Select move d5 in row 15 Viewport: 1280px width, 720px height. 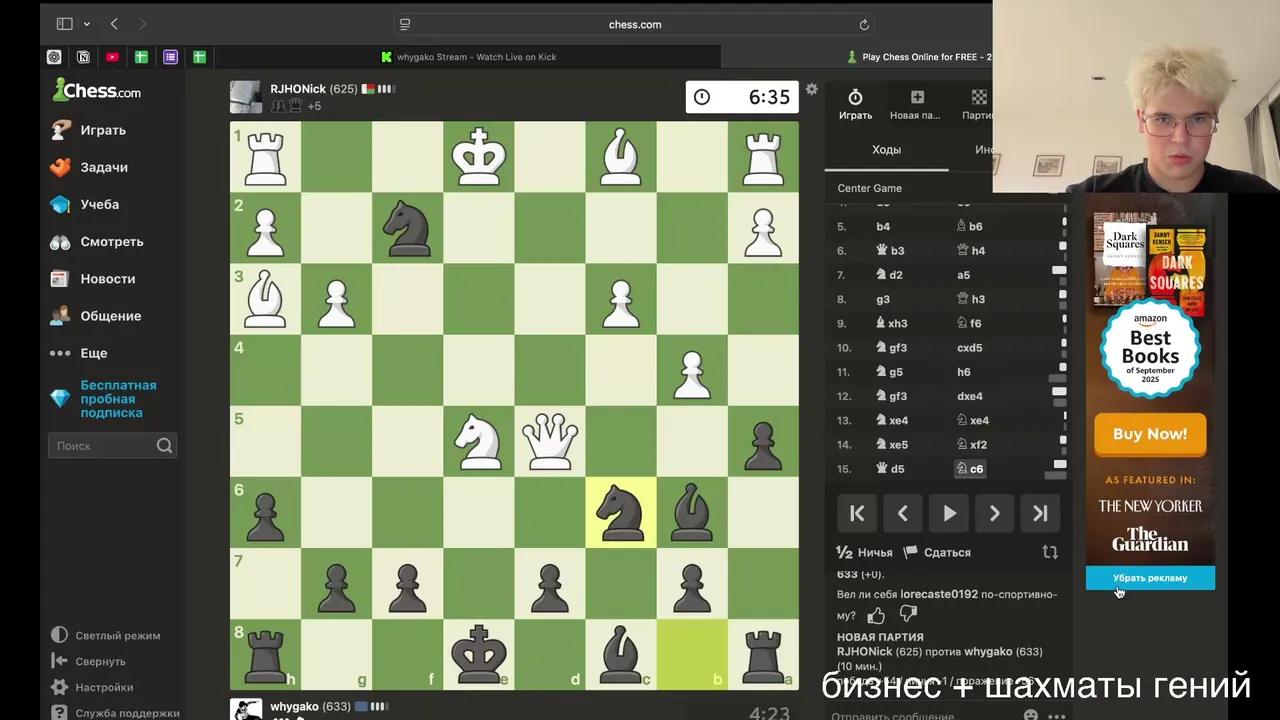click(x=889, y=468)
